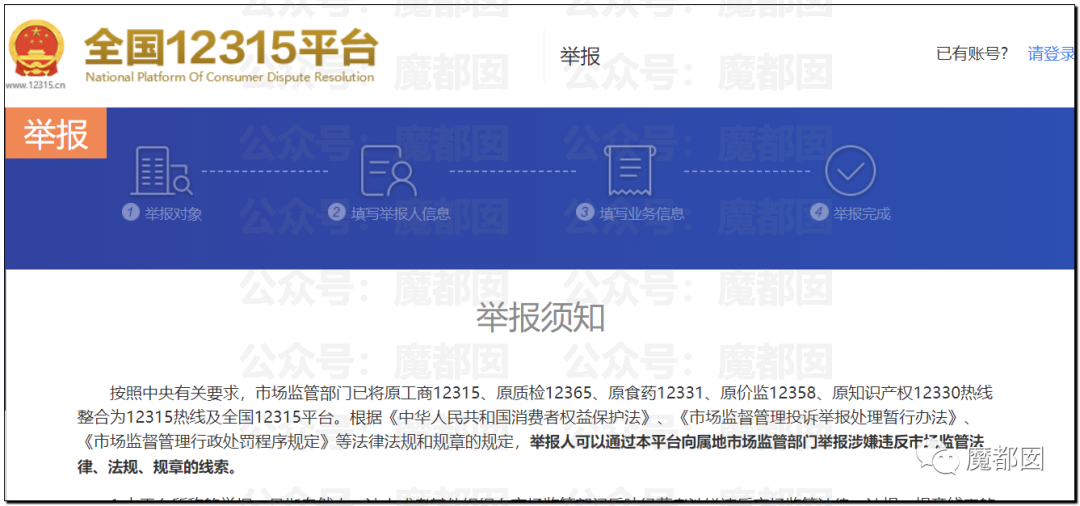
Task: Click the orange 举报 tab badge
Action: (x=56, y=134)
